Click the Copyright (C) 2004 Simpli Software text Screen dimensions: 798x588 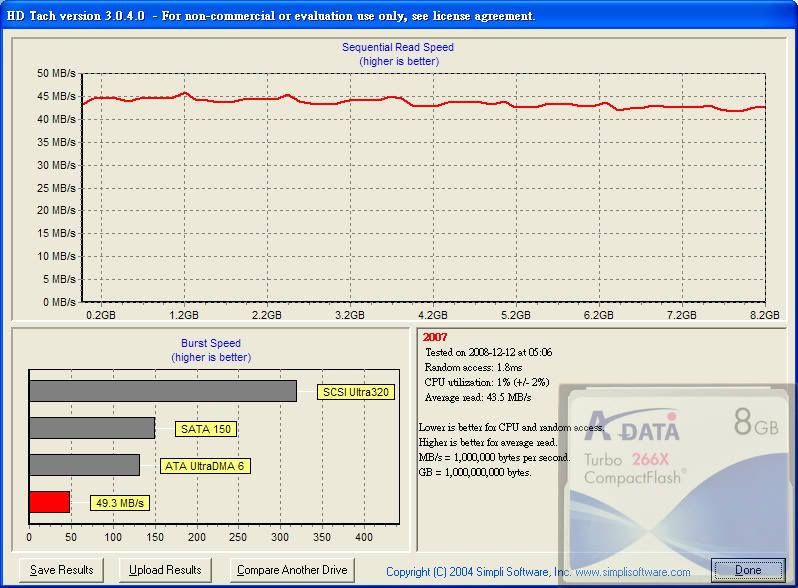tap(478, 572)
